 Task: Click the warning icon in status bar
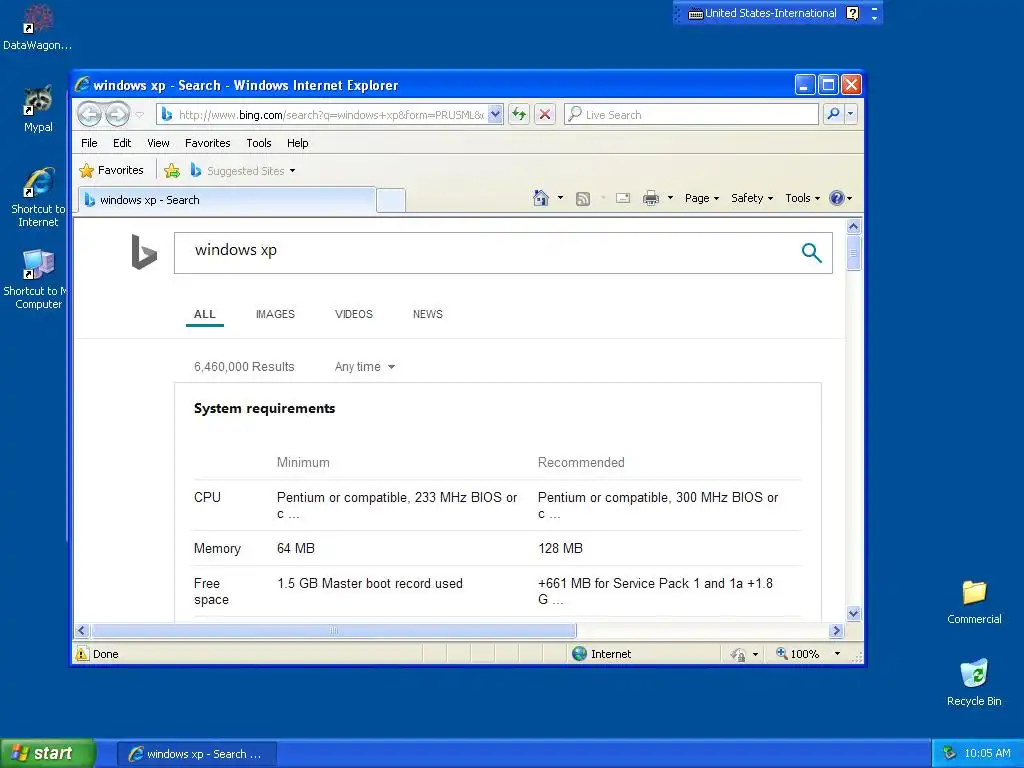pos(82,654)
